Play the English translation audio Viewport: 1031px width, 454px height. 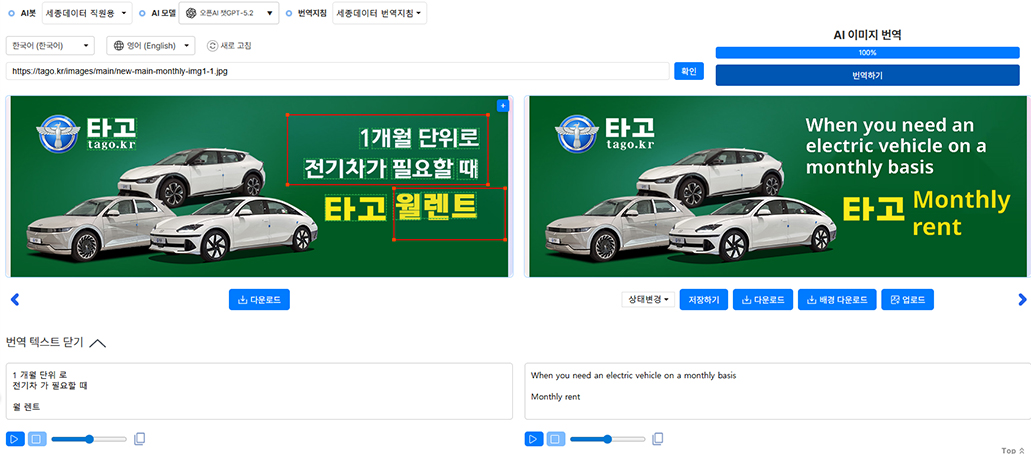(534, 439)
